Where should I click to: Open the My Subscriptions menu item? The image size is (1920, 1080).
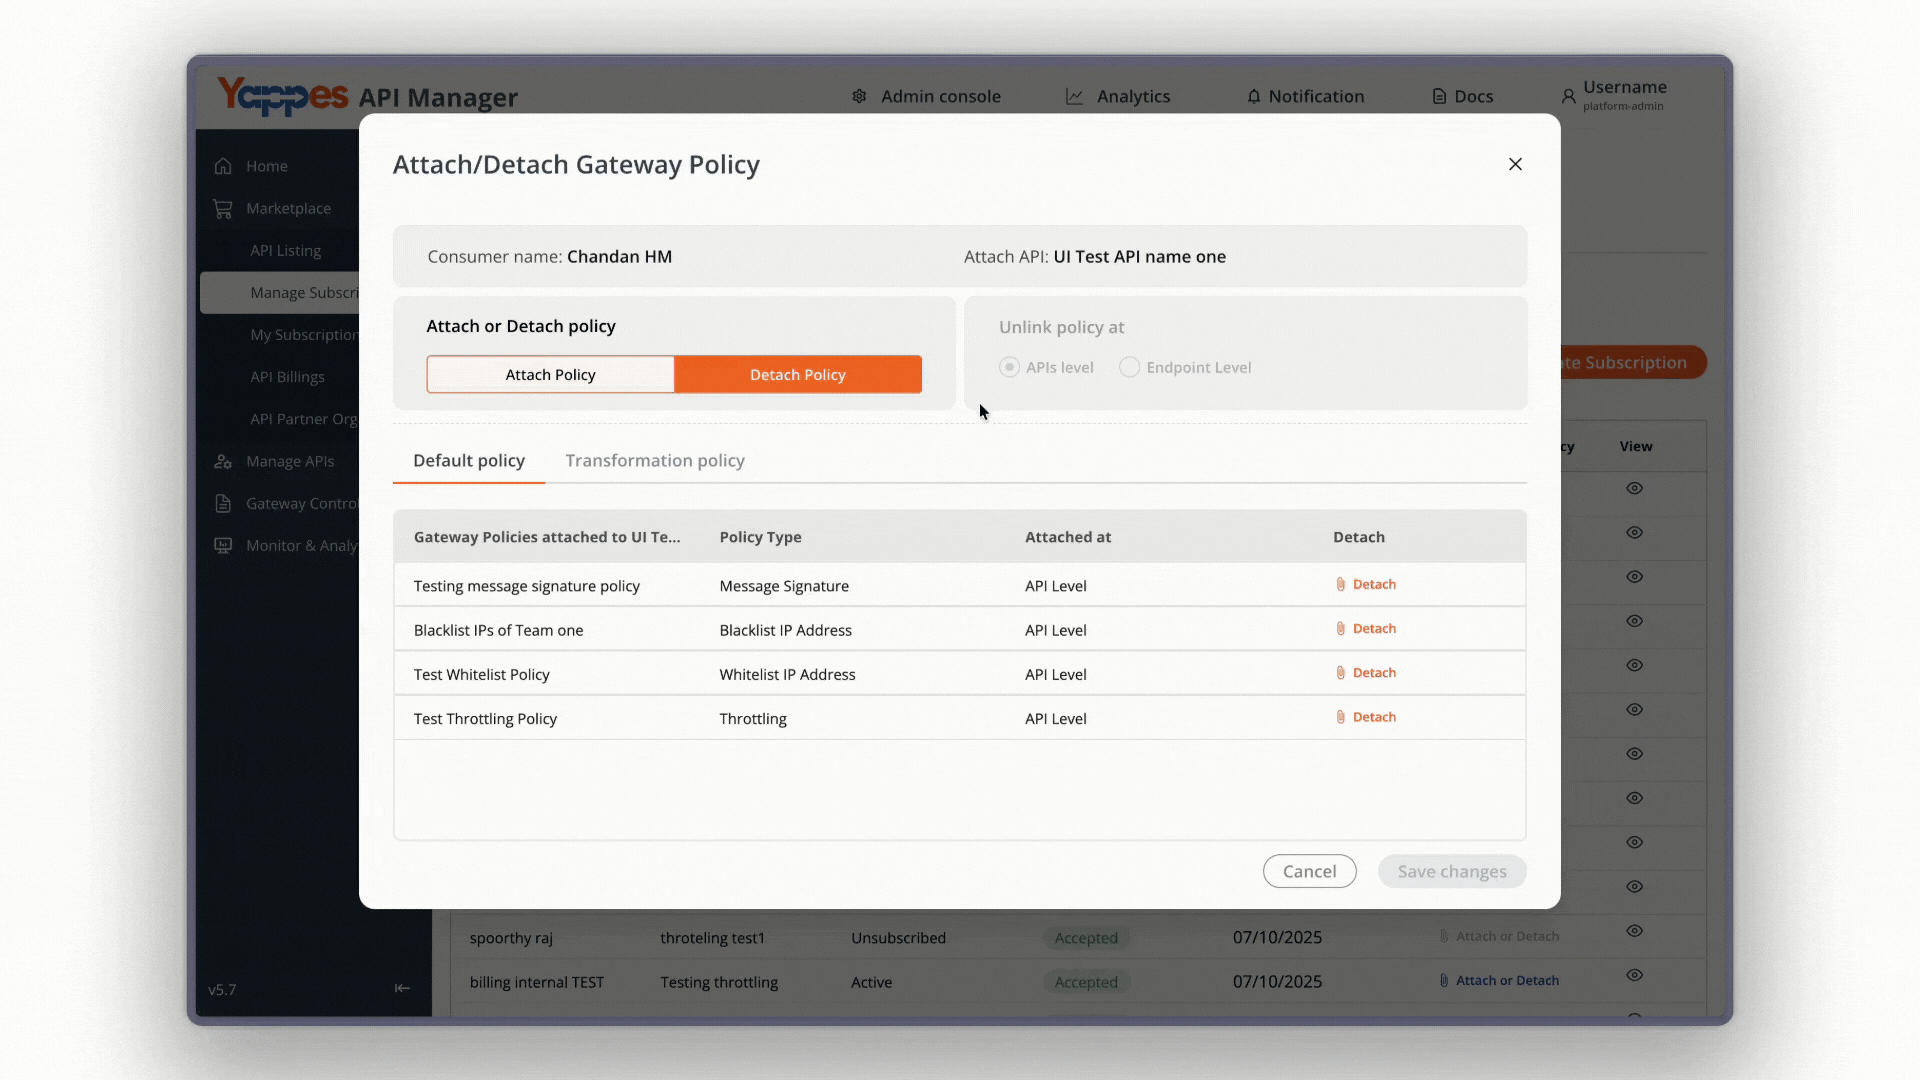[304, 334]
